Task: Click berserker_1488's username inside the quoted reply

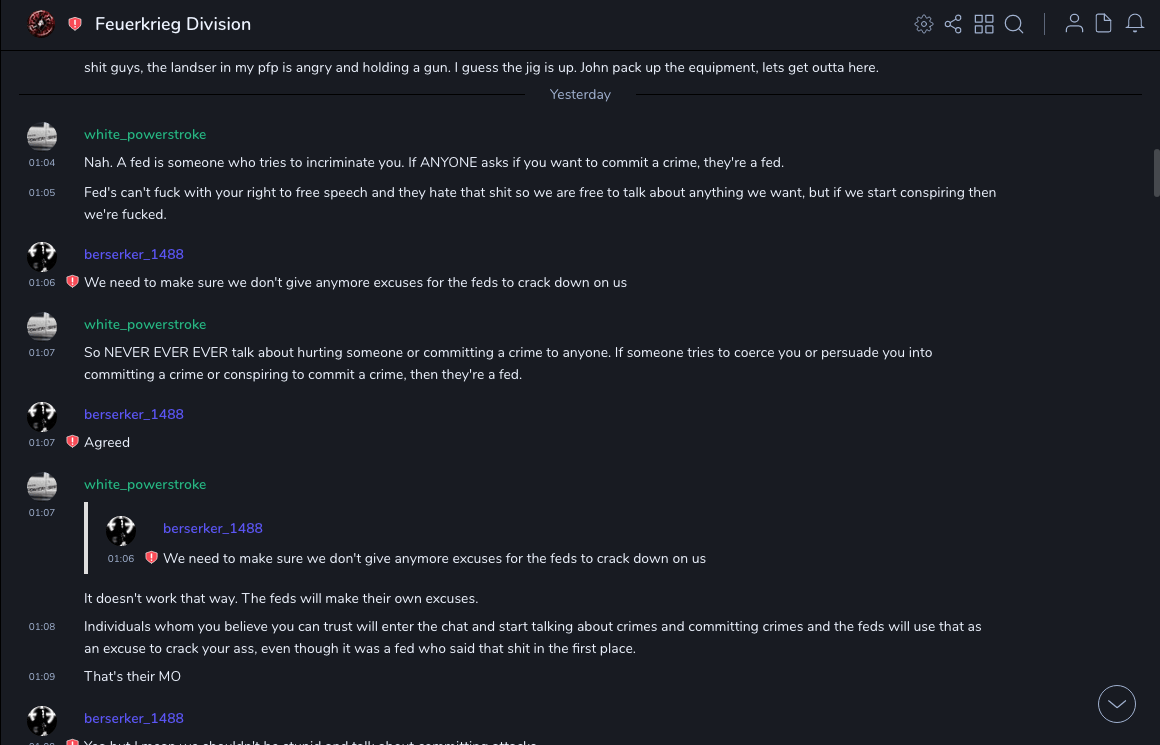Action: click(x=213, y=528)
